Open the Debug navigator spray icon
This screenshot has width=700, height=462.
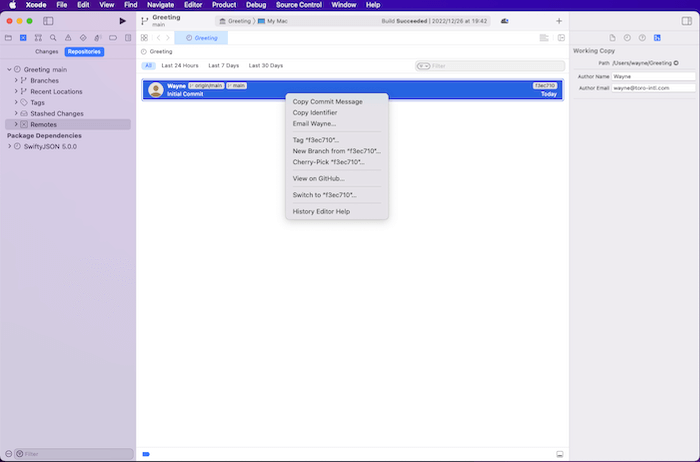98,38
